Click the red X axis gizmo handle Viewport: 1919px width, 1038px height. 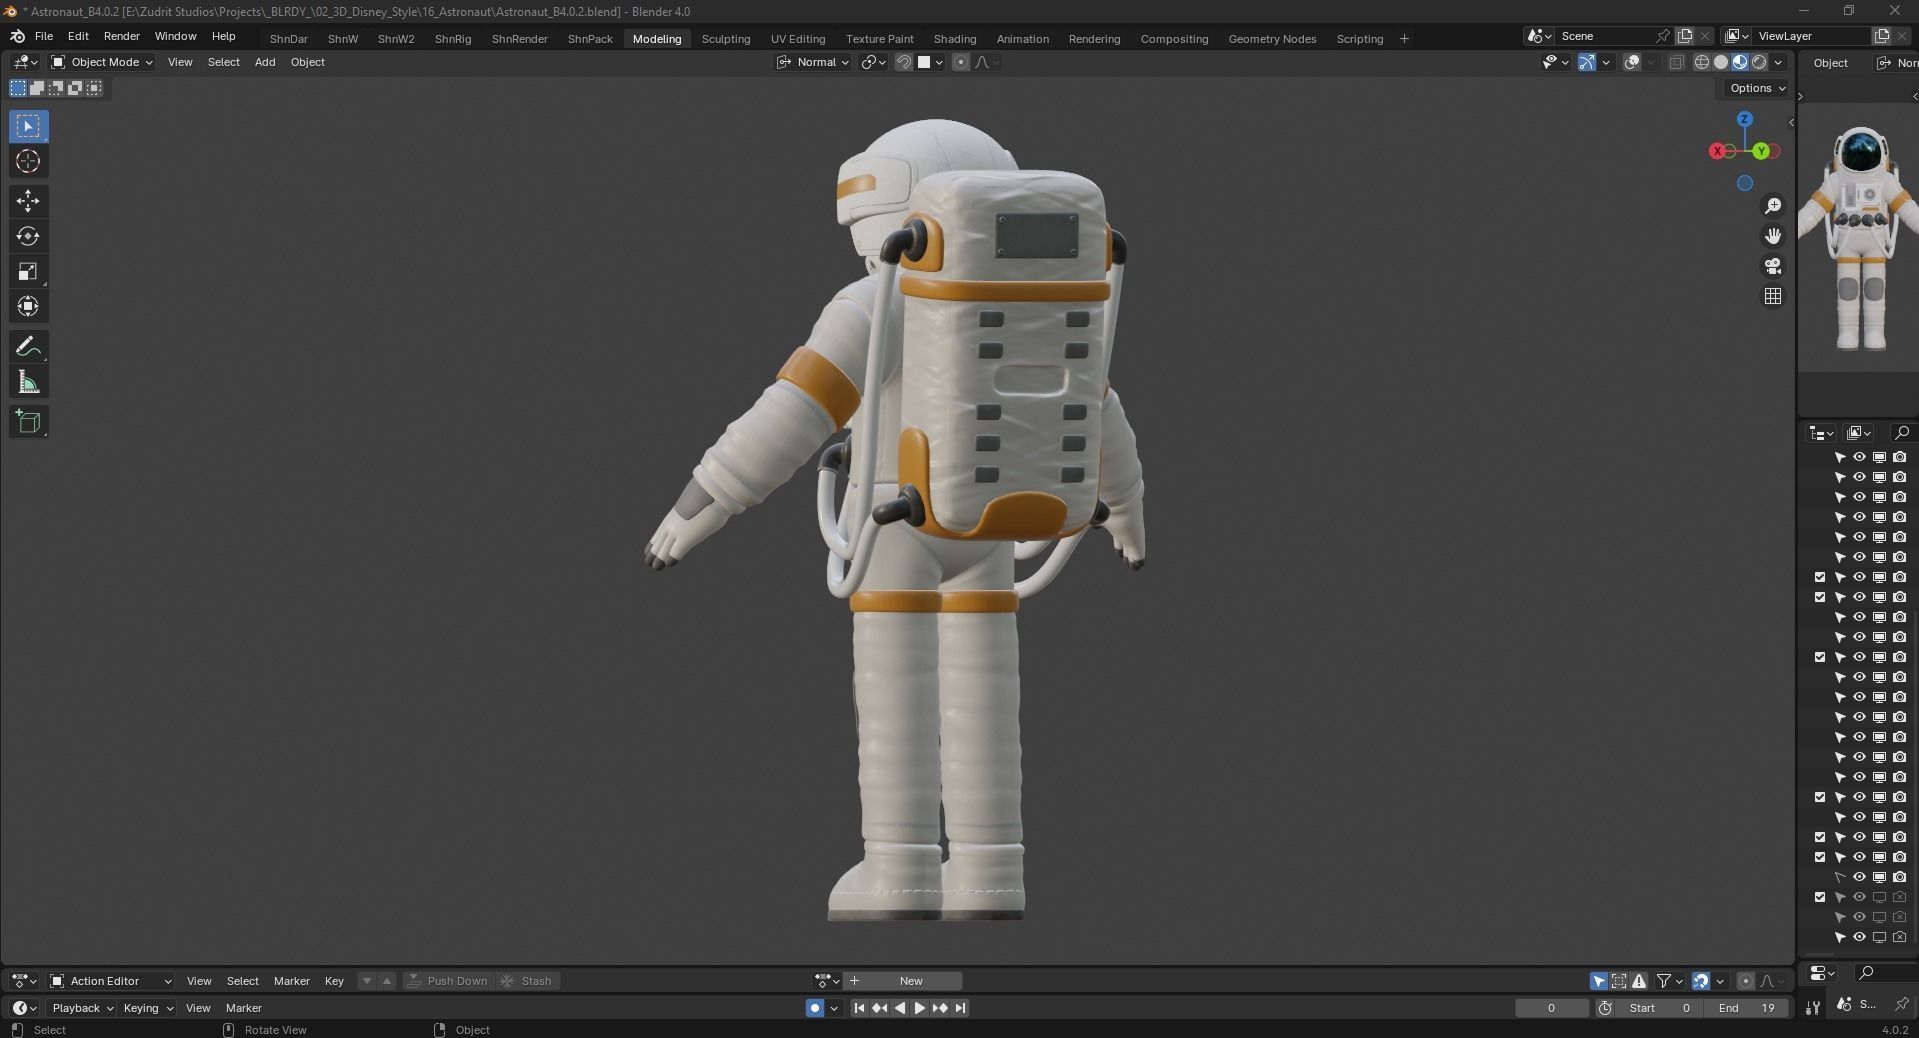pos(1717,151)
